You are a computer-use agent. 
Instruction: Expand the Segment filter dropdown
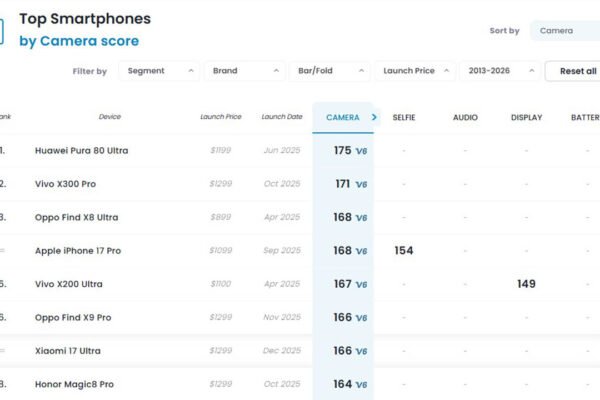click(x=158, y=71)
